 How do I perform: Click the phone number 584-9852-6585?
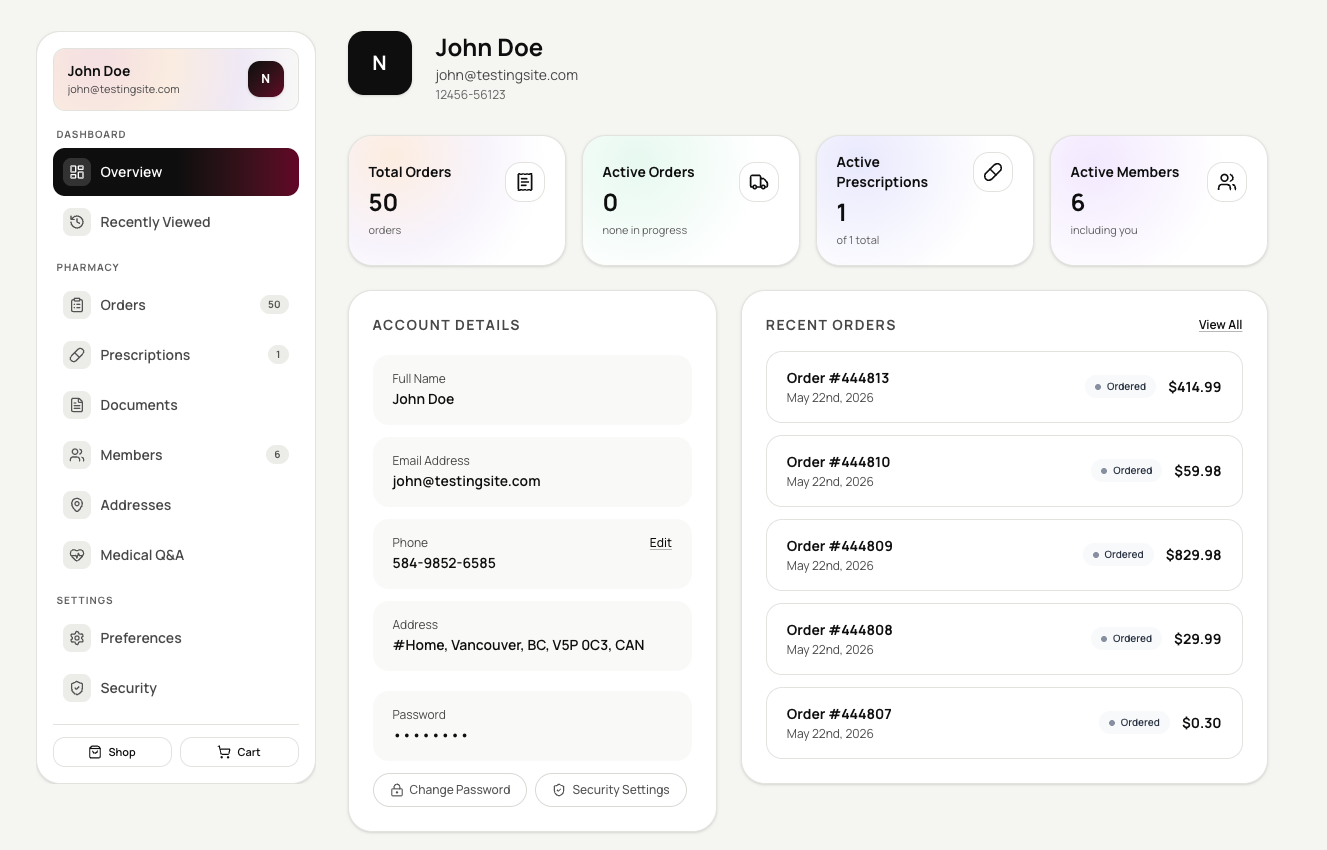click(444, 563)
